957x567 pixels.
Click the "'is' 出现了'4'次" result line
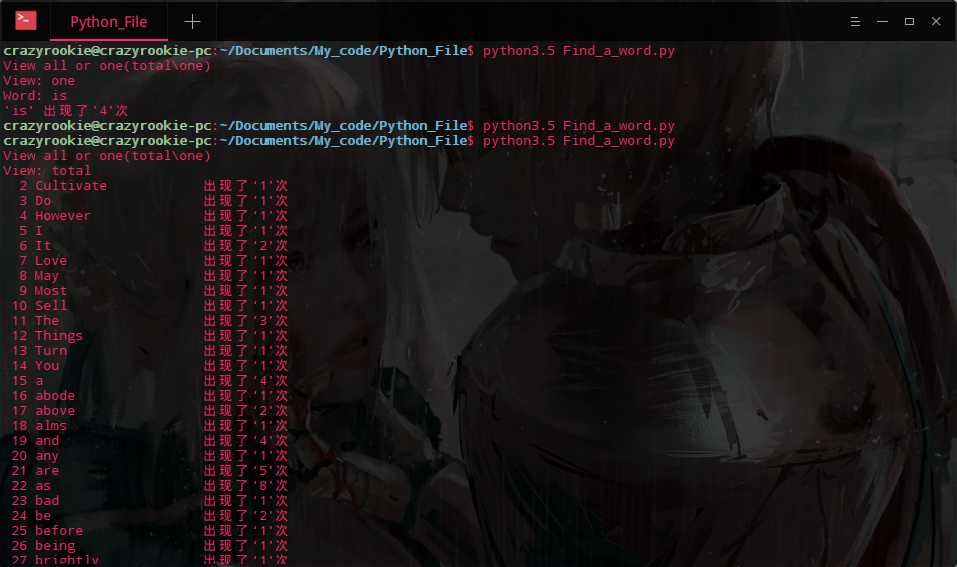66,110
